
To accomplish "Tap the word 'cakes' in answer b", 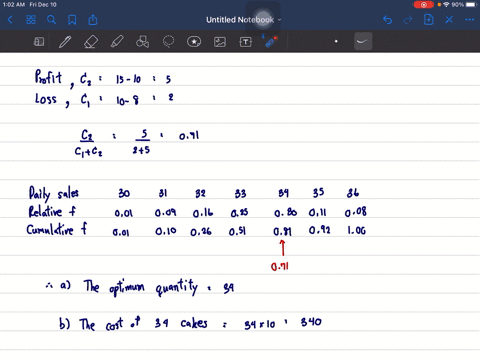I will [x=194, y=323].
